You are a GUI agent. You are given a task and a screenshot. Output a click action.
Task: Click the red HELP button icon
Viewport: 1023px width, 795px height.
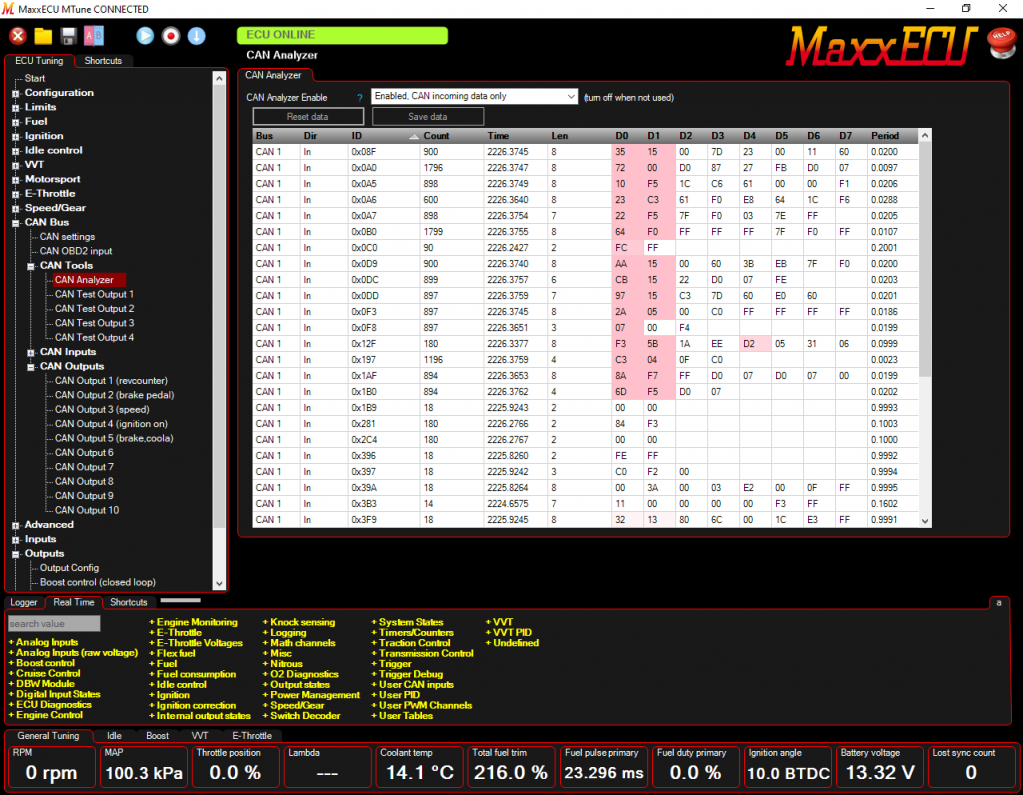point(1001,42)
